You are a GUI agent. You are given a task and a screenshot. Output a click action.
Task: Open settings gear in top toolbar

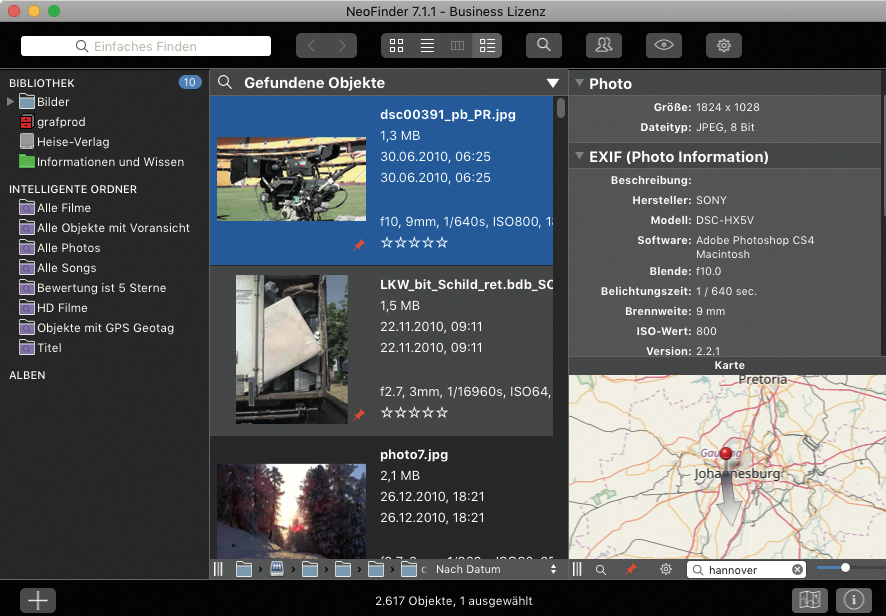coord(723,46)
